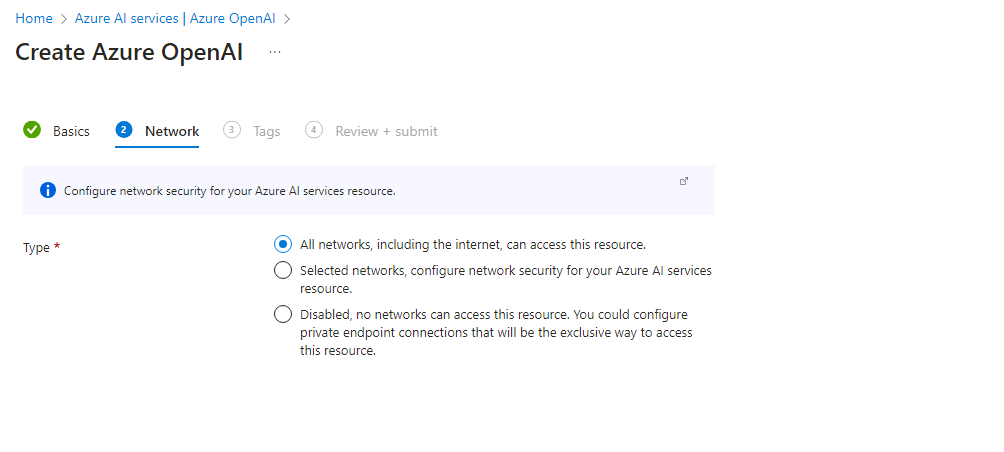Click the Network tab label

[x=172, y=131]
